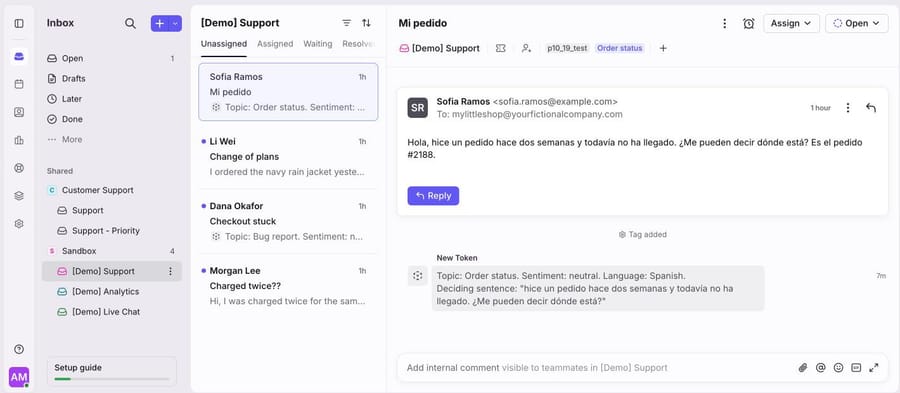Open Dana Okafor Checkout stuck conversation

tap(288, 221)
